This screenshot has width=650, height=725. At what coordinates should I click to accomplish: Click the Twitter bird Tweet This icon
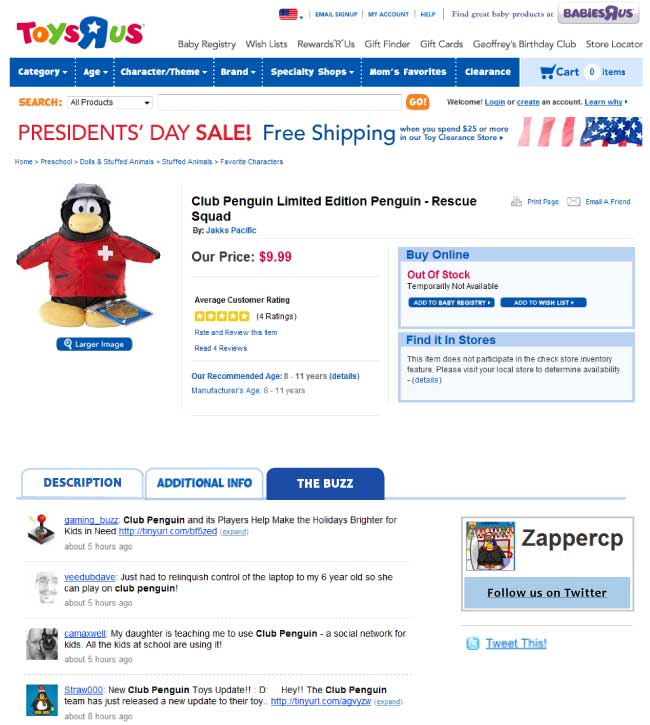click(472, 643)
